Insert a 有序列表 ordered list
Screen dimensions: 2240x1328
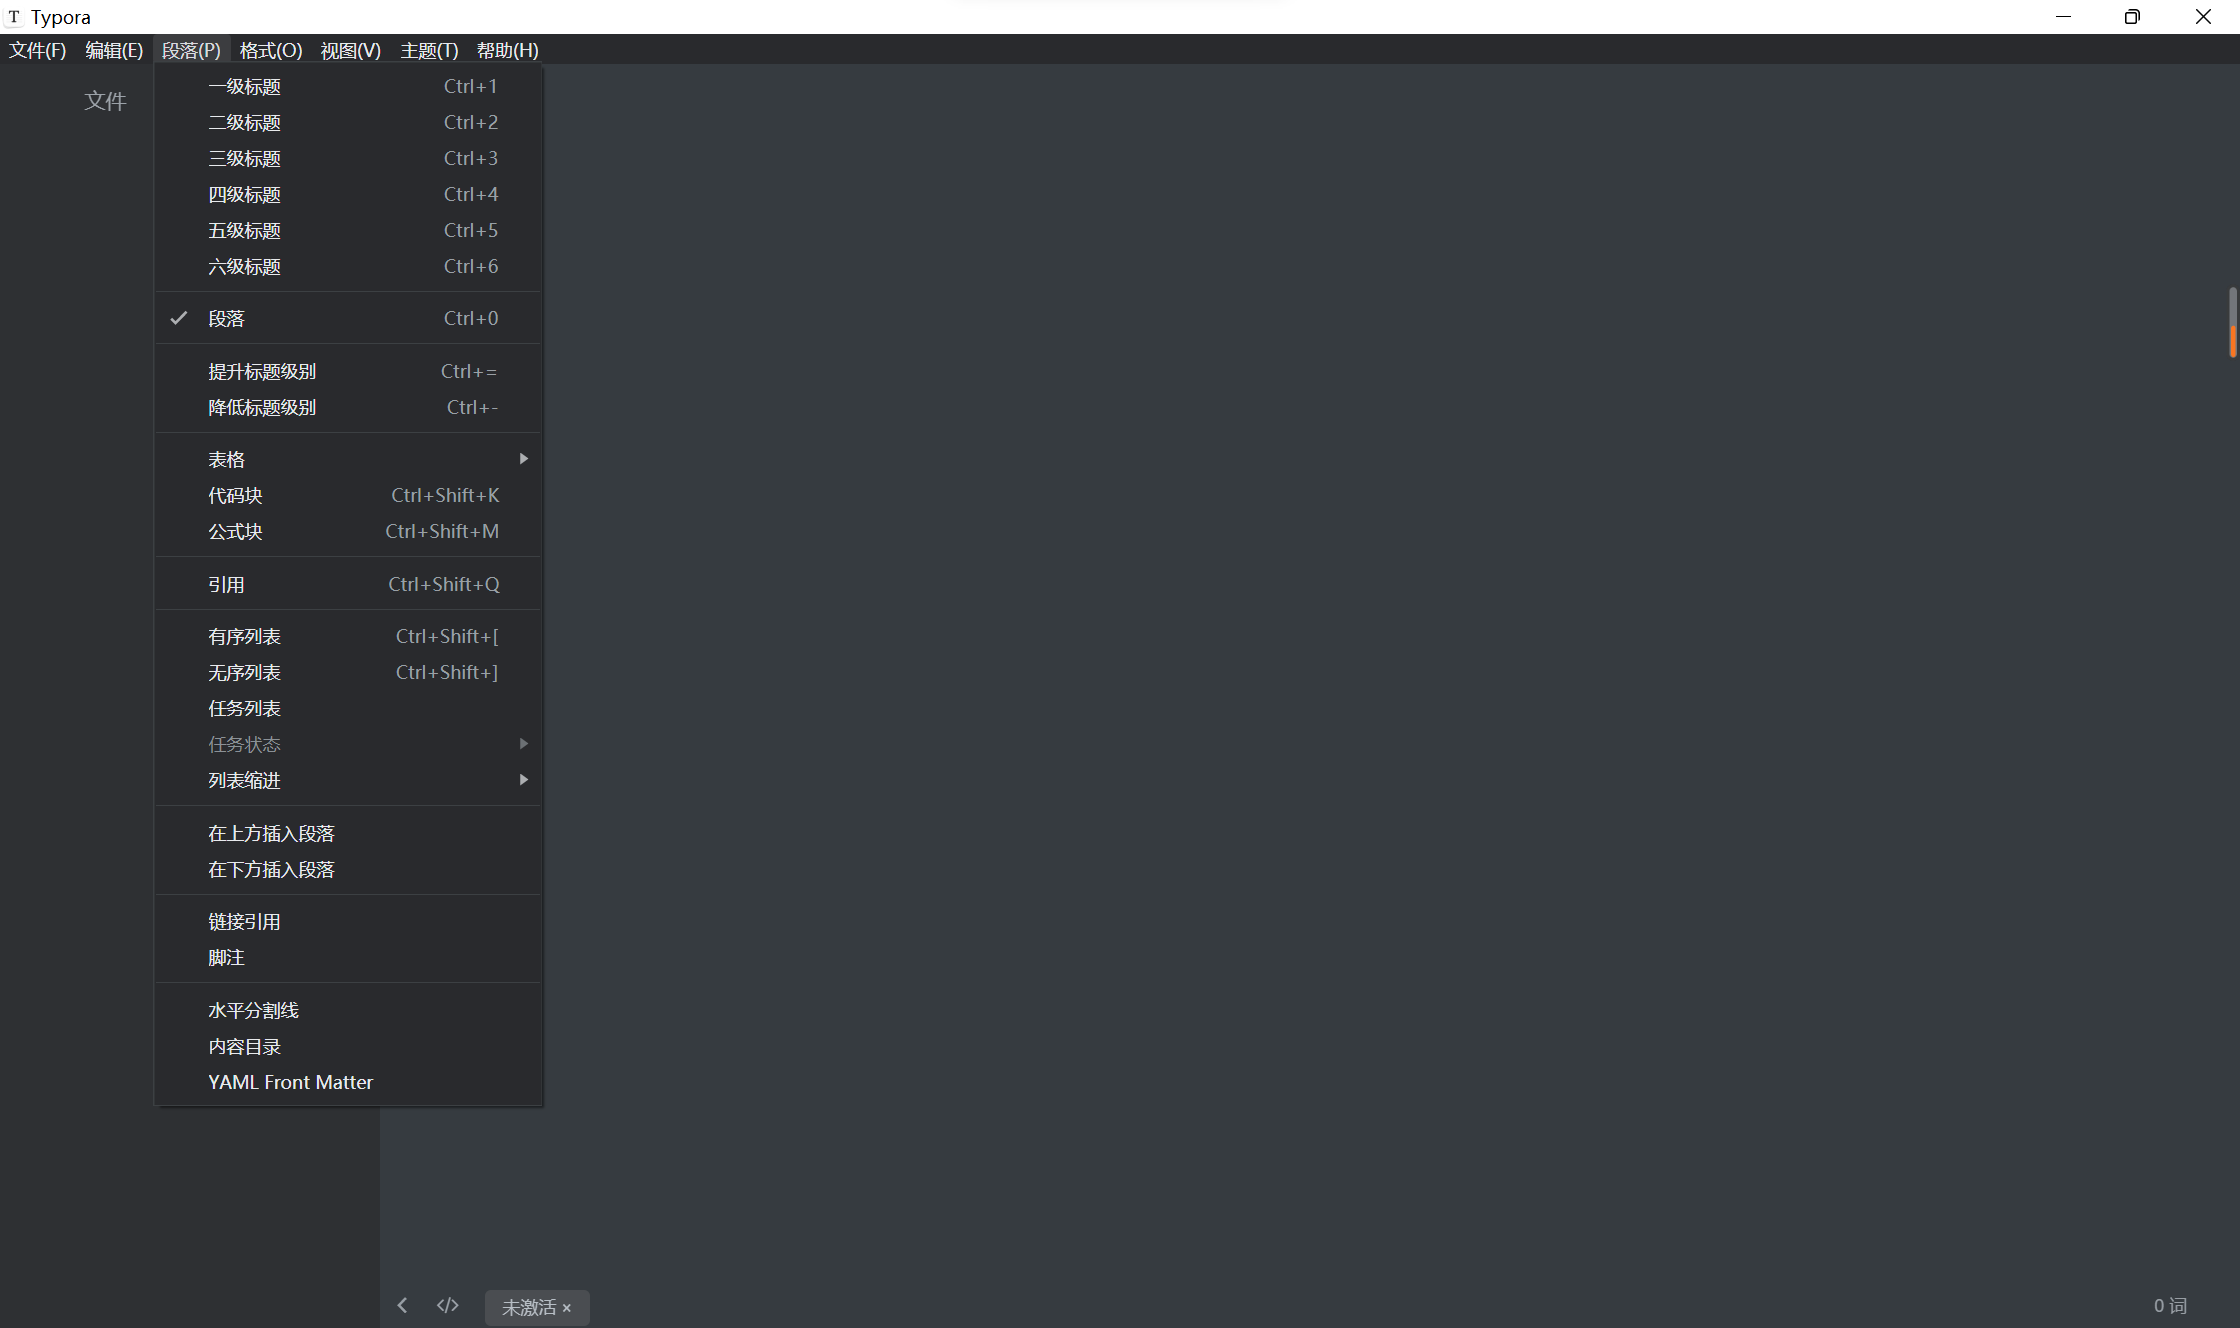tap(348, 636)
